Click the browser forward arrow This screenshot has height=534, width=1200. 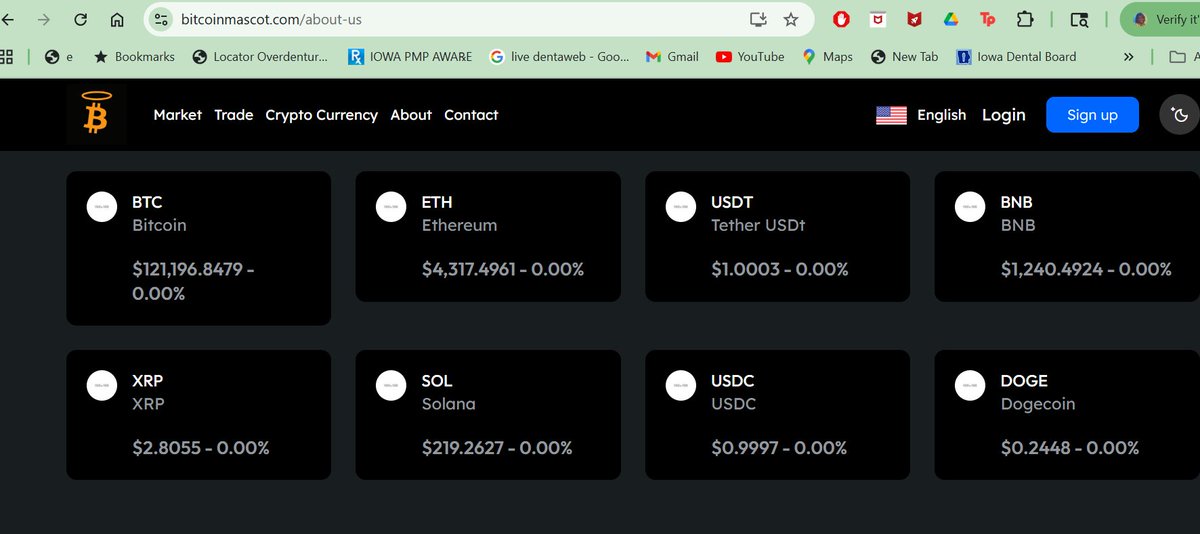[x=43, y=19]
